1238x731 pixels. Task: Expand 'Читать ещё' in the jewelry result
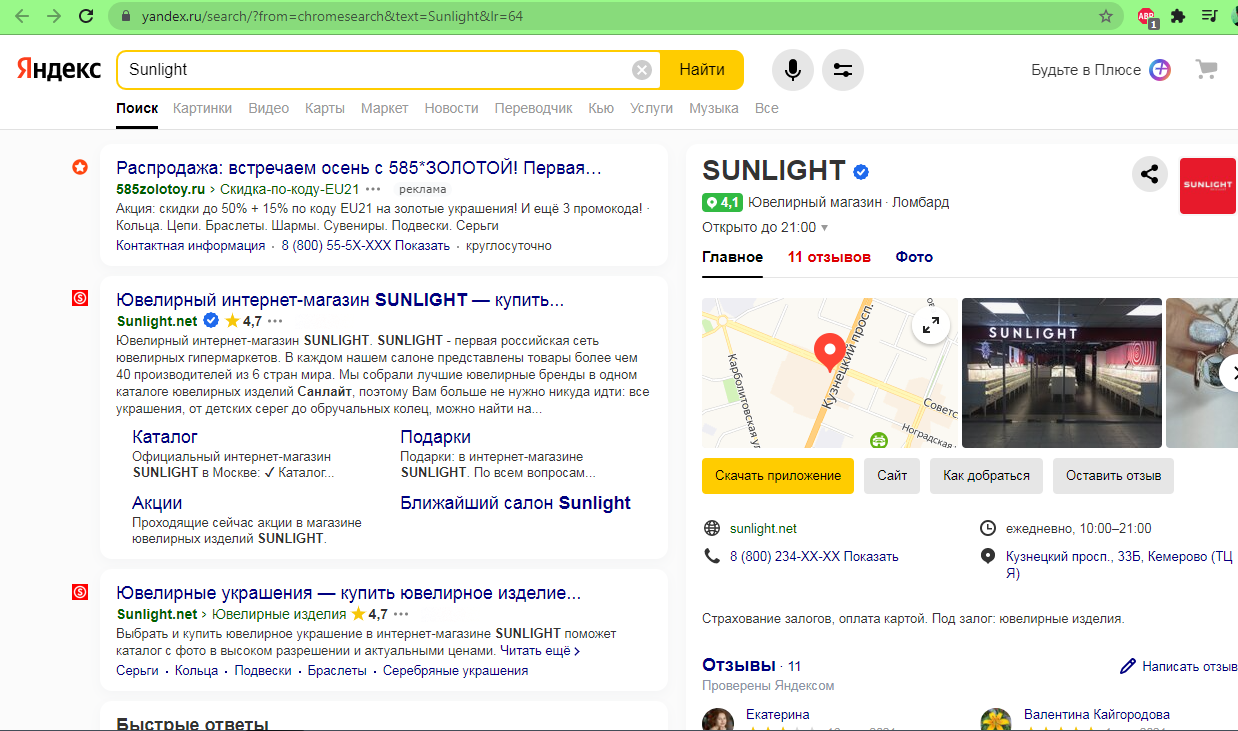540,651
